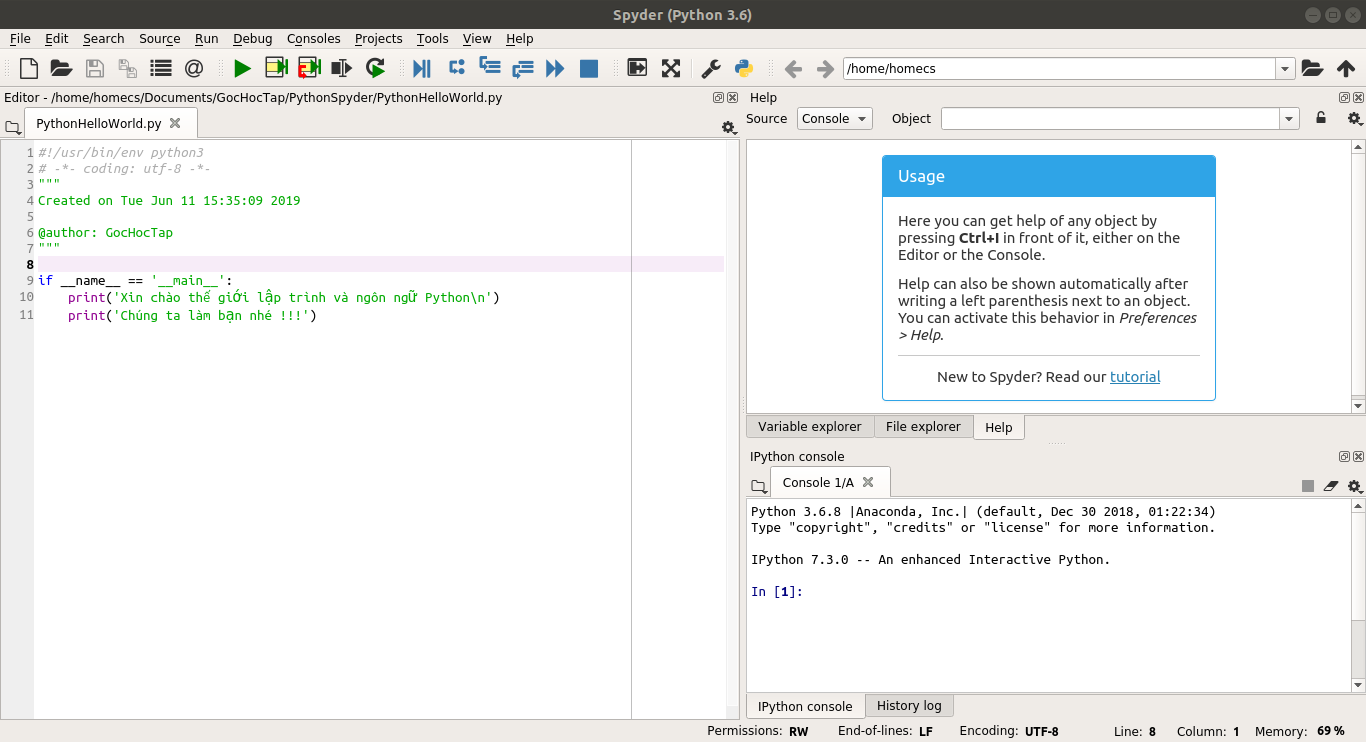Switch to the History log tab
This screenshot has width=1366, height=742.
click(x=908, y=706)
